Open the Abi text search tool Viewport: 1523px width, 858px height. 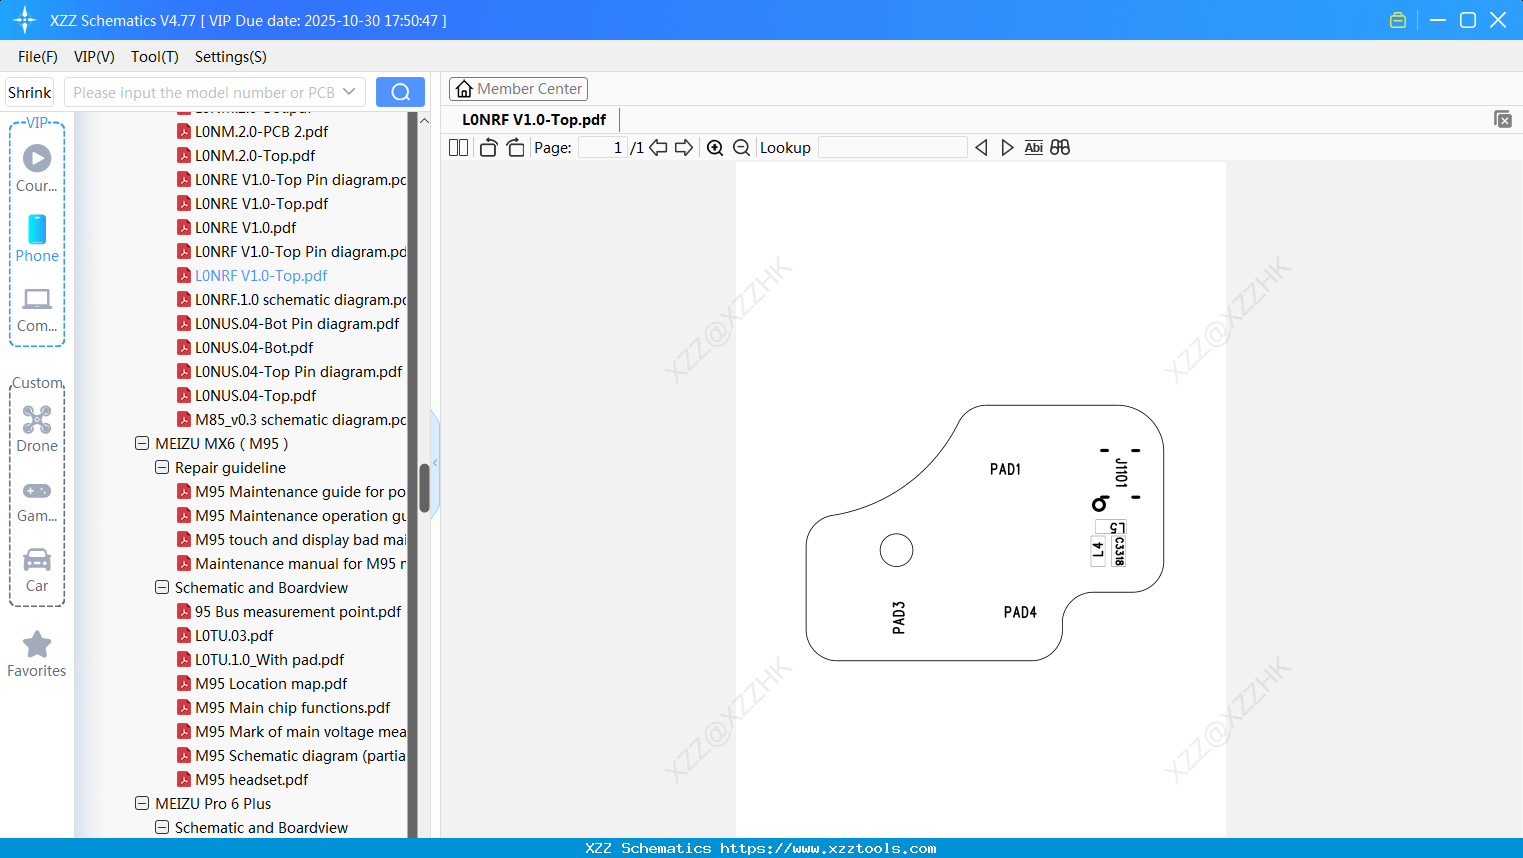click(1033, 147)
